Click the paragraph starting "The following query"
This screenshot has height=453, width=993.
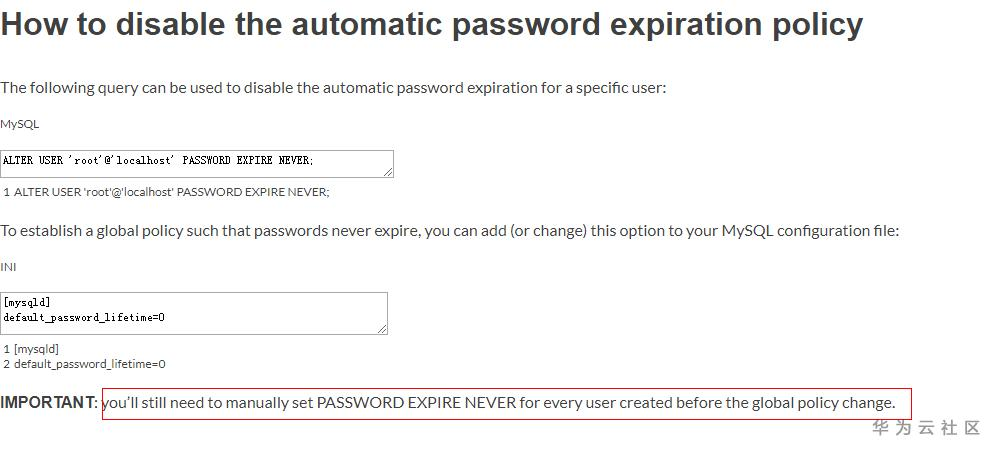[333, 87]
